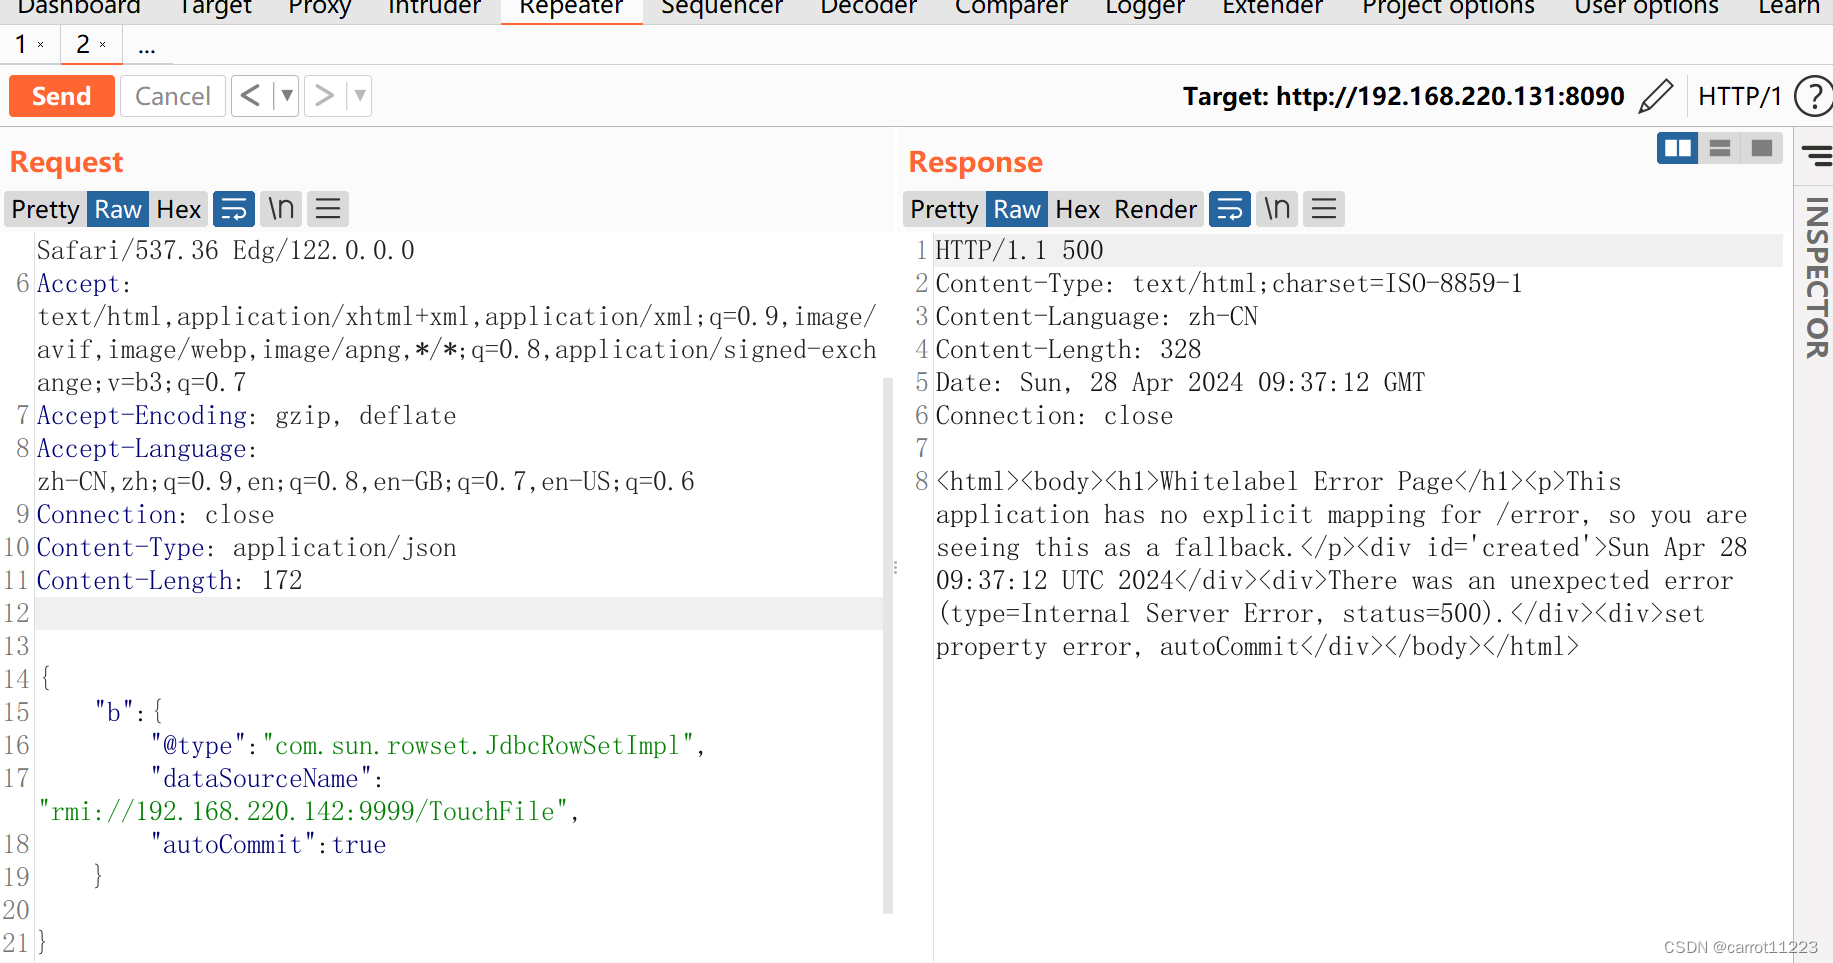
Task: Click the response Date header line
Action: (1180, 383)
